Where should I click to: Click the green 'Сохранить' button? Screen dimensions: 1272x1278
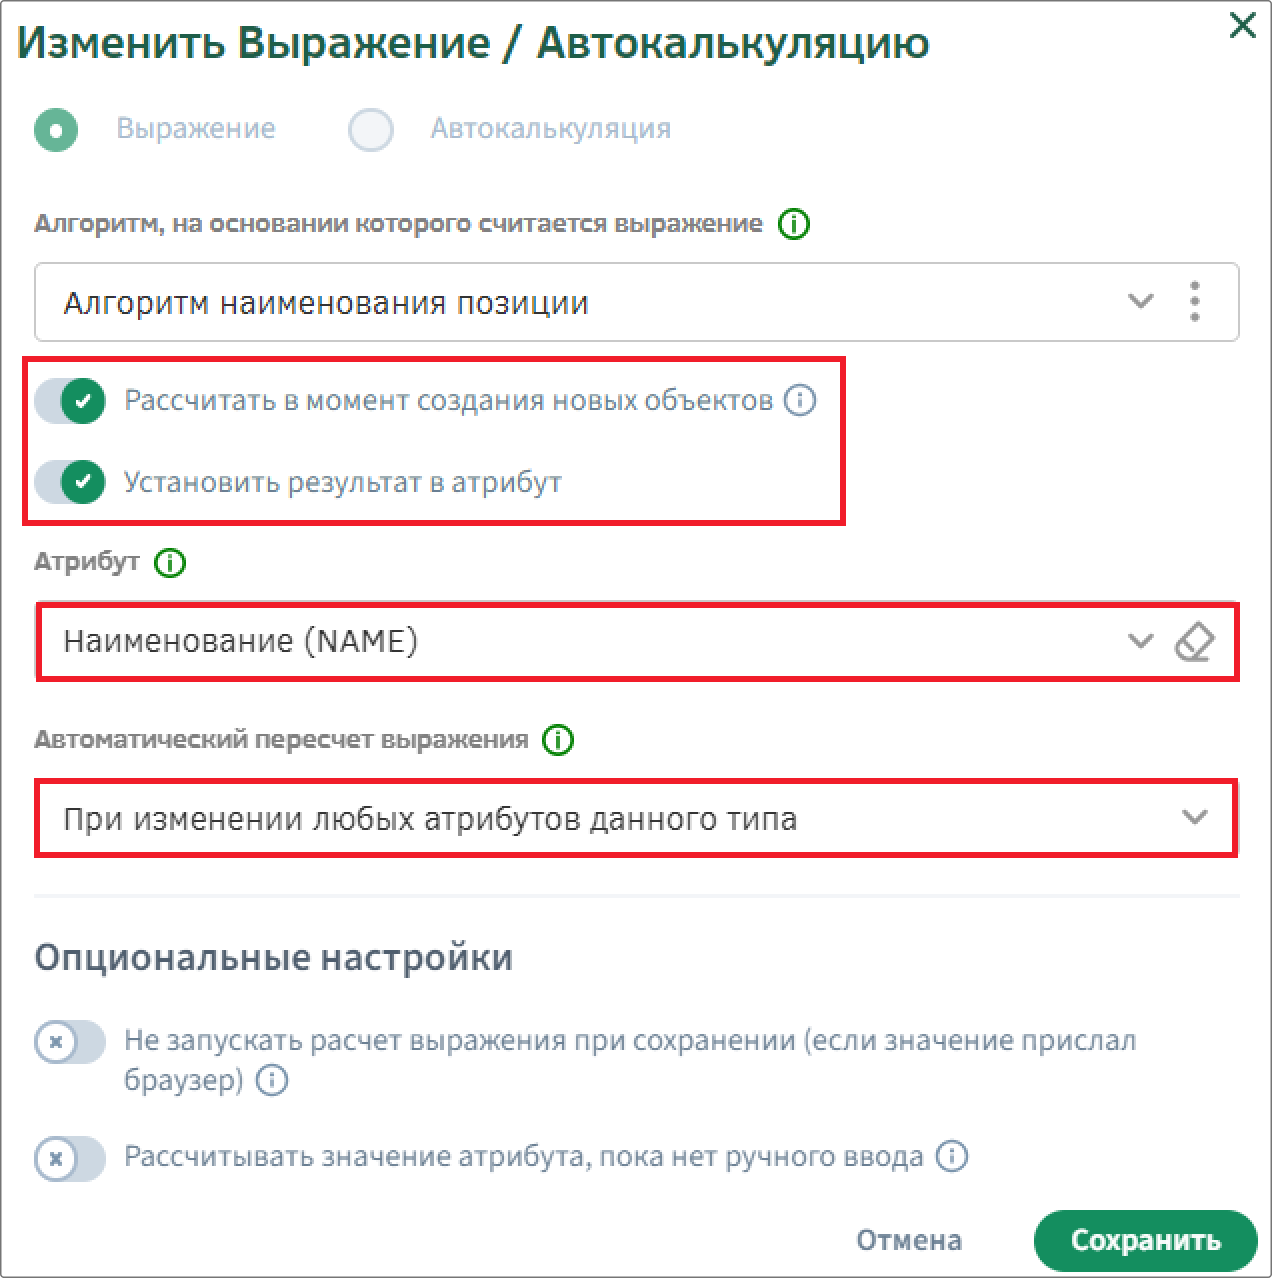click(x=1145, y=1240)
